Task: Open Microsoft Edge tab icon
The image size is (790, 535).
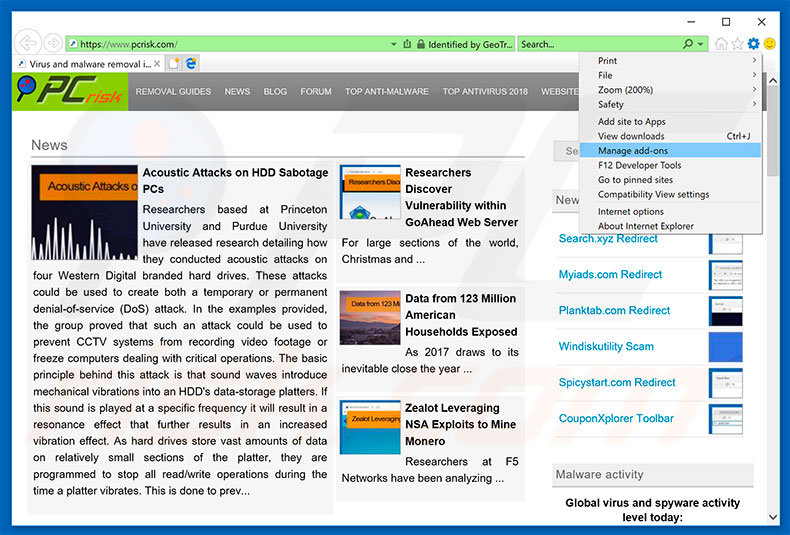Action: (191, 63)
